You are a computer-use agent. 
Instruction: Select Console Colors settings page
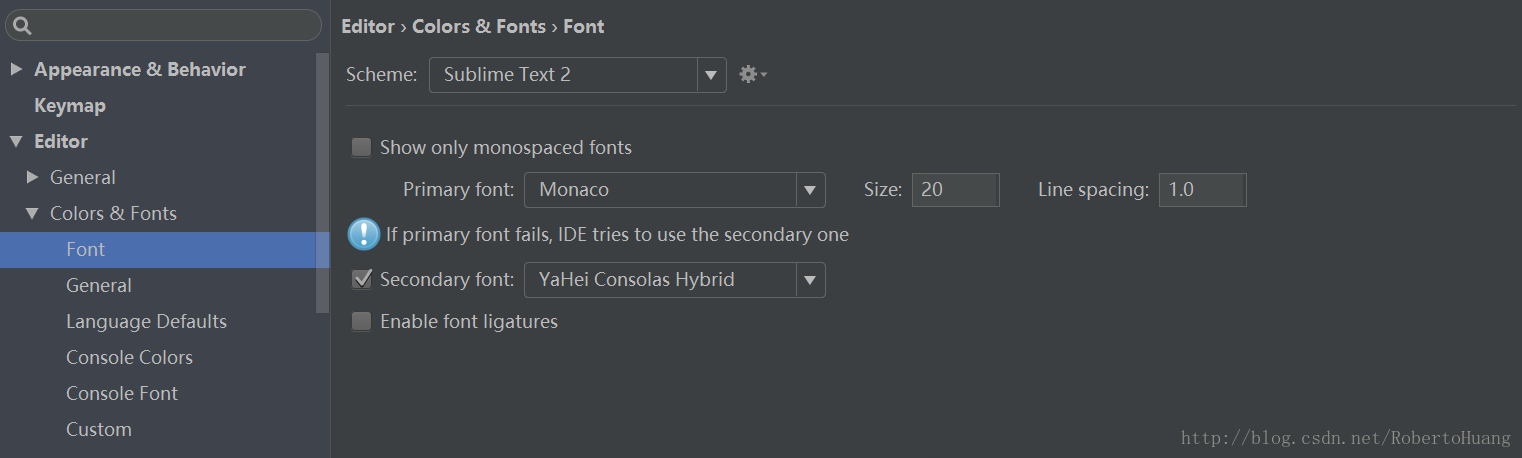[x=129, y=357]
